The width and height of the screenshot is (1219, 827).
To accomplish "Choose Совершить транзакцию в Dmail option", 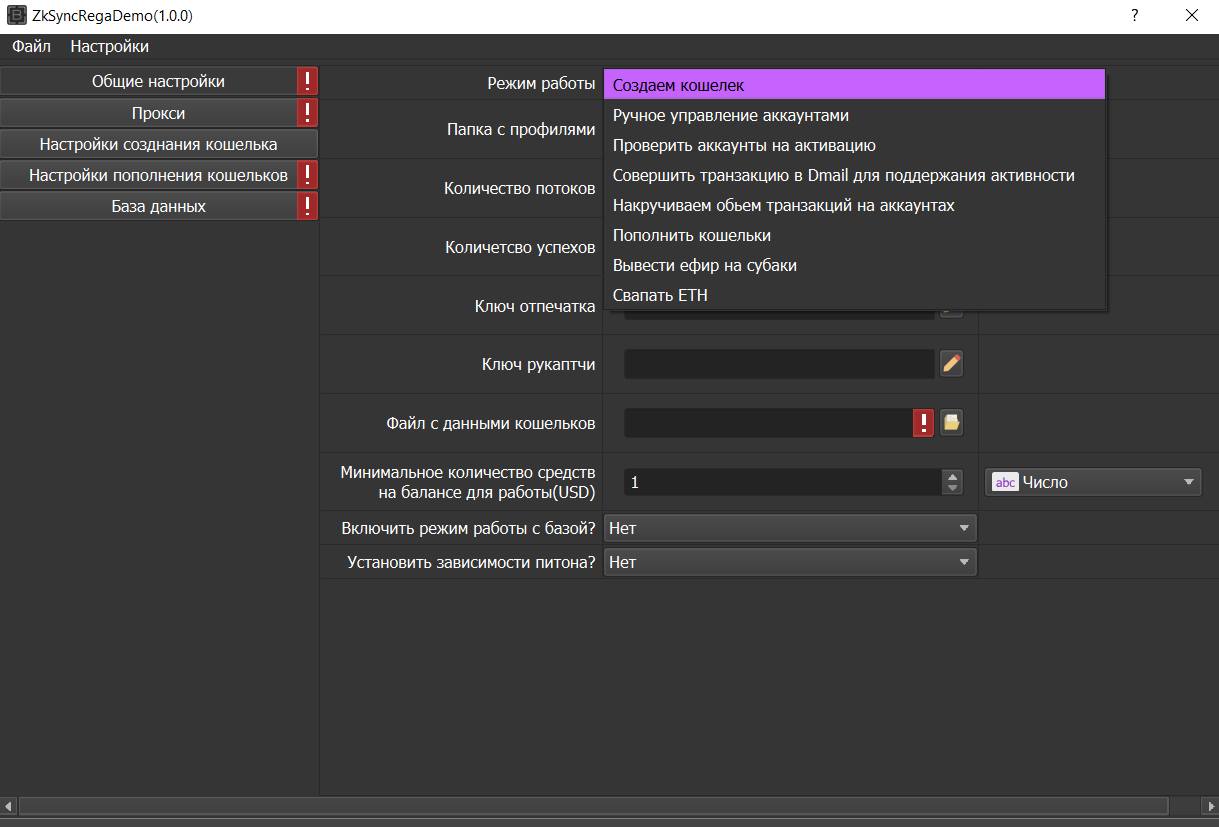I will coord(855,175).
